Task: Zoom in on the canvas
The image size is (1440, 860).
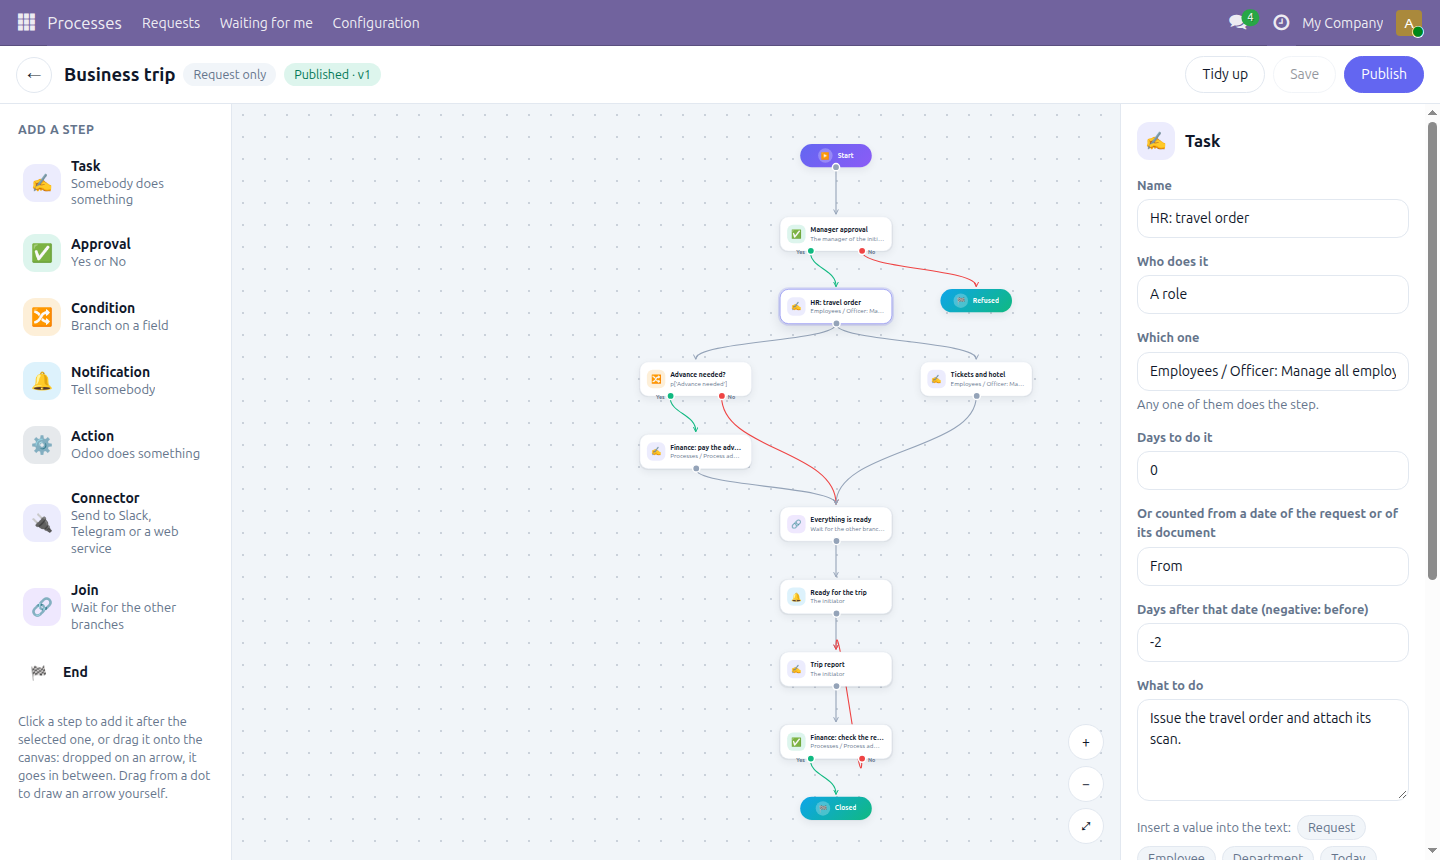Action: (x=1086, y=742)
